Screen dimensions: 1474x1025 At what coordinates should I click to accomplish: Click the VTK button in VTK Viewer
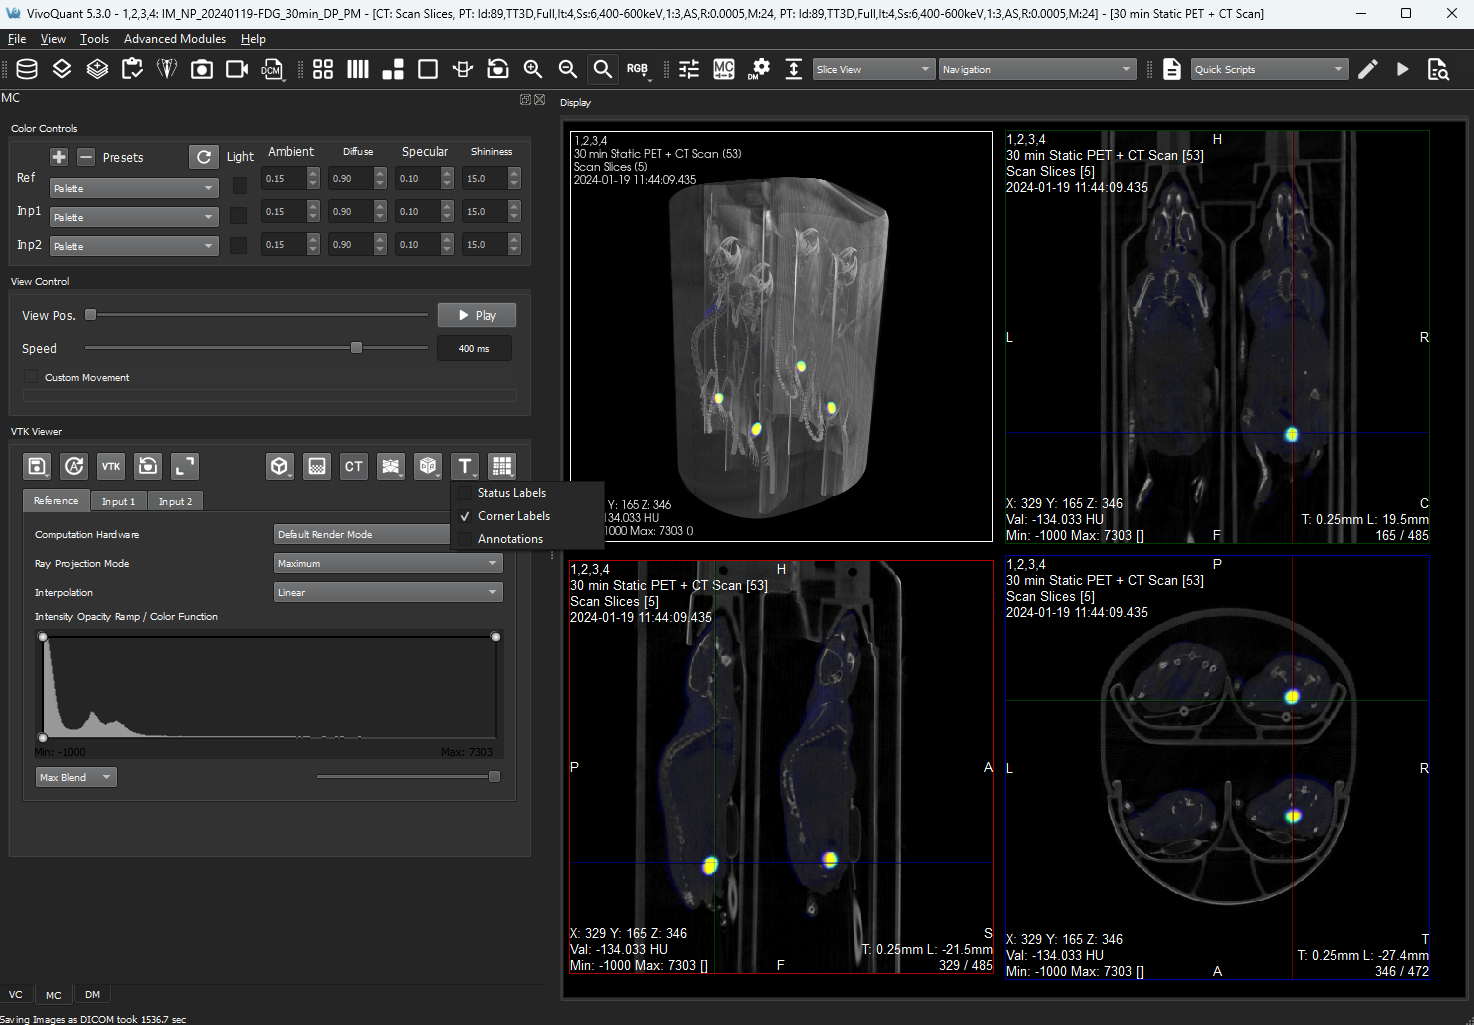[111, 466]
